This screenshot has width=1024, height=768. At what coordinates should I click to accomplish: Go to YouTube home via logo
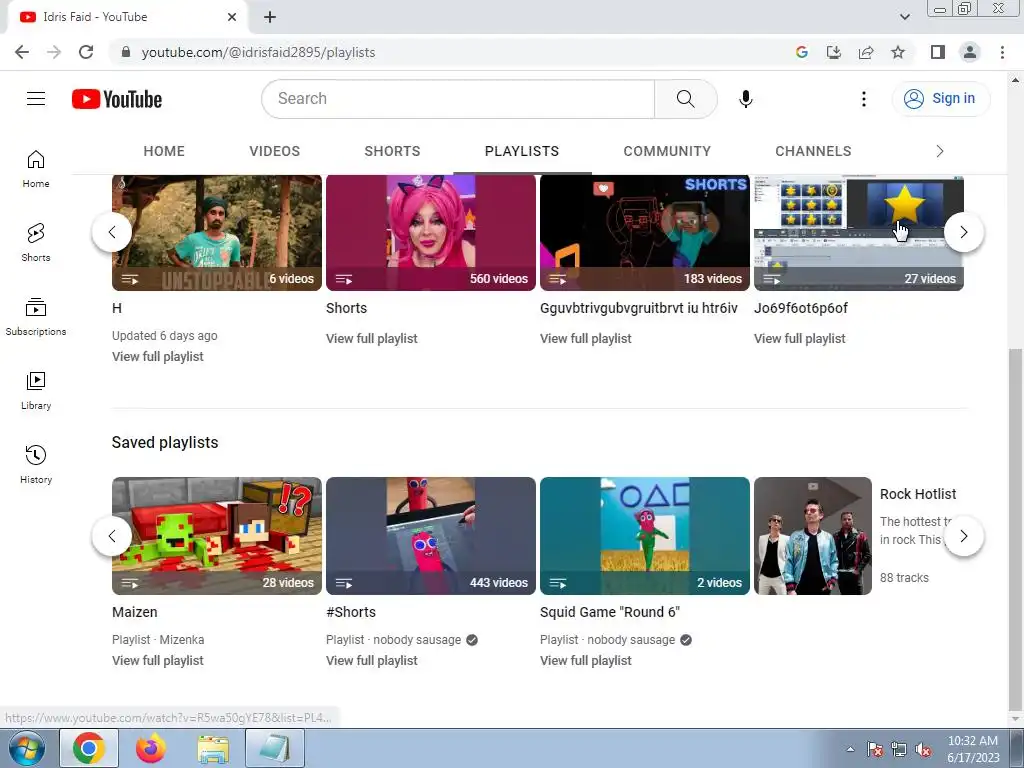pyautogui.click(x=117, y=99)
